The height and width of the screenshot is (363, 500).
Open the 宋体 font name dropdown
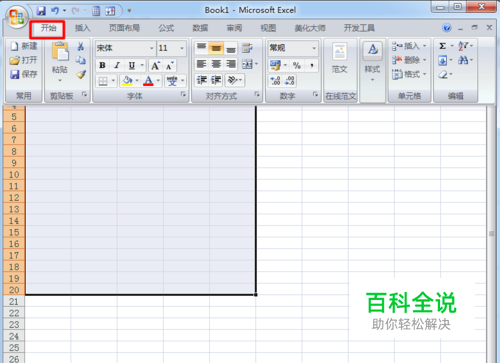click(151, 48)
